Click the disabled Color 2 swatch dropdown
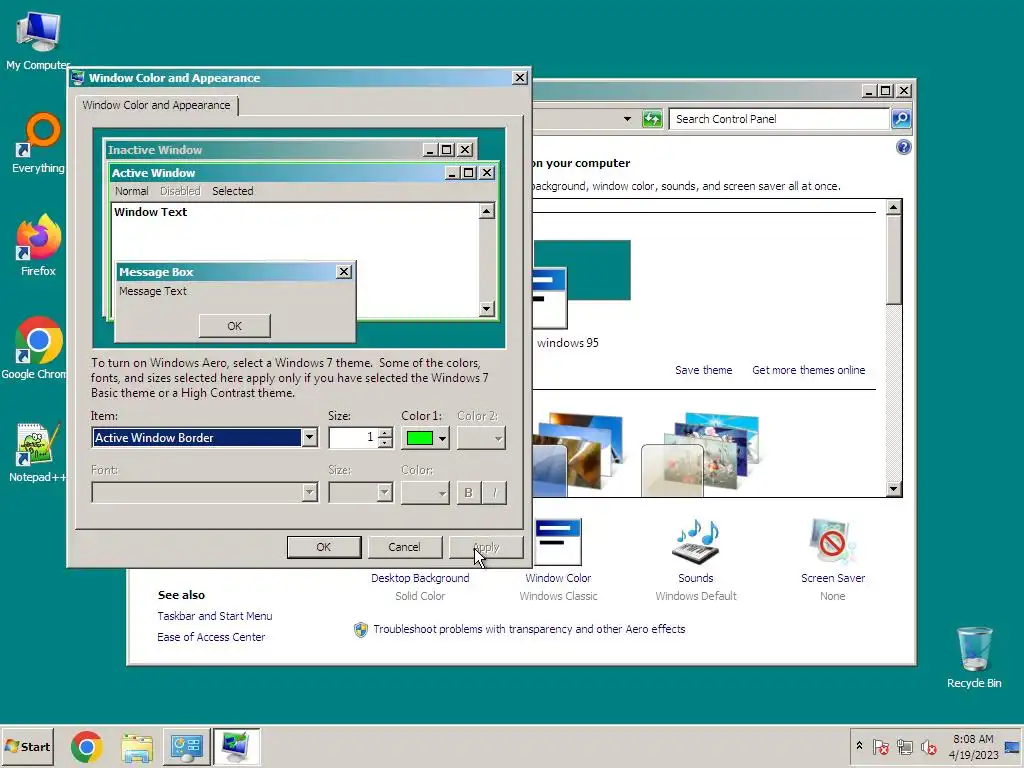 [481, 438]
